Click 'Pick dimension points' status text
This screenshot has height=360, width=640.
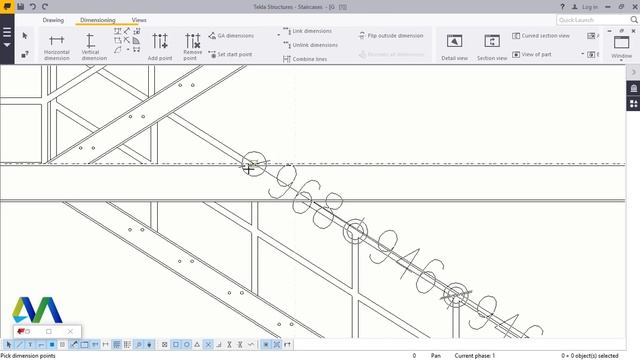click(x=28, y=356)
